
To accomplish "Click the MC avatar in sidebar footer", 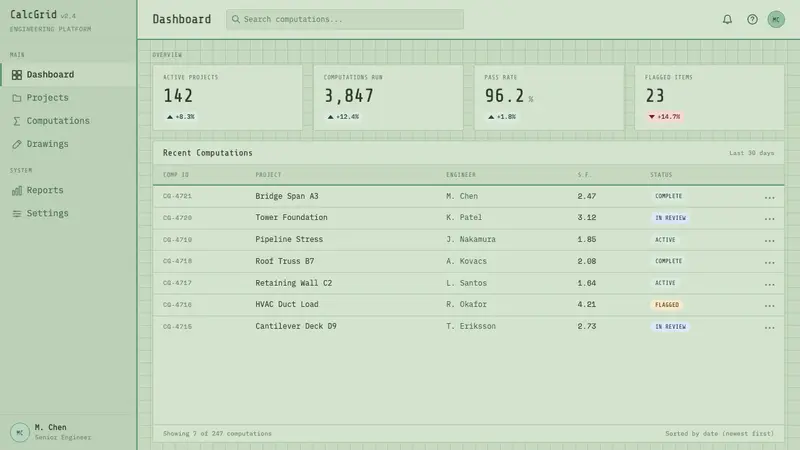I will click(20, 432).
